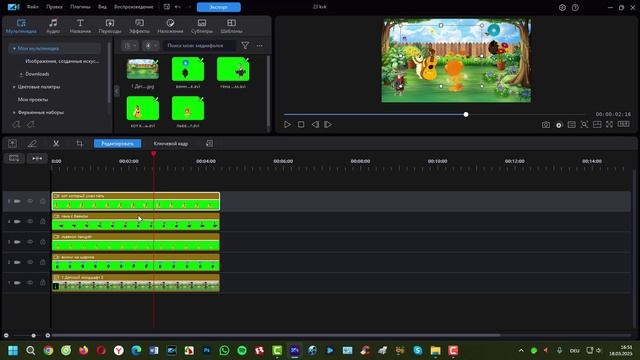Expand the Фирменные наборы node
Image resolution: width=640 pixels, height=360 pixels.
(x=14, y=112)
